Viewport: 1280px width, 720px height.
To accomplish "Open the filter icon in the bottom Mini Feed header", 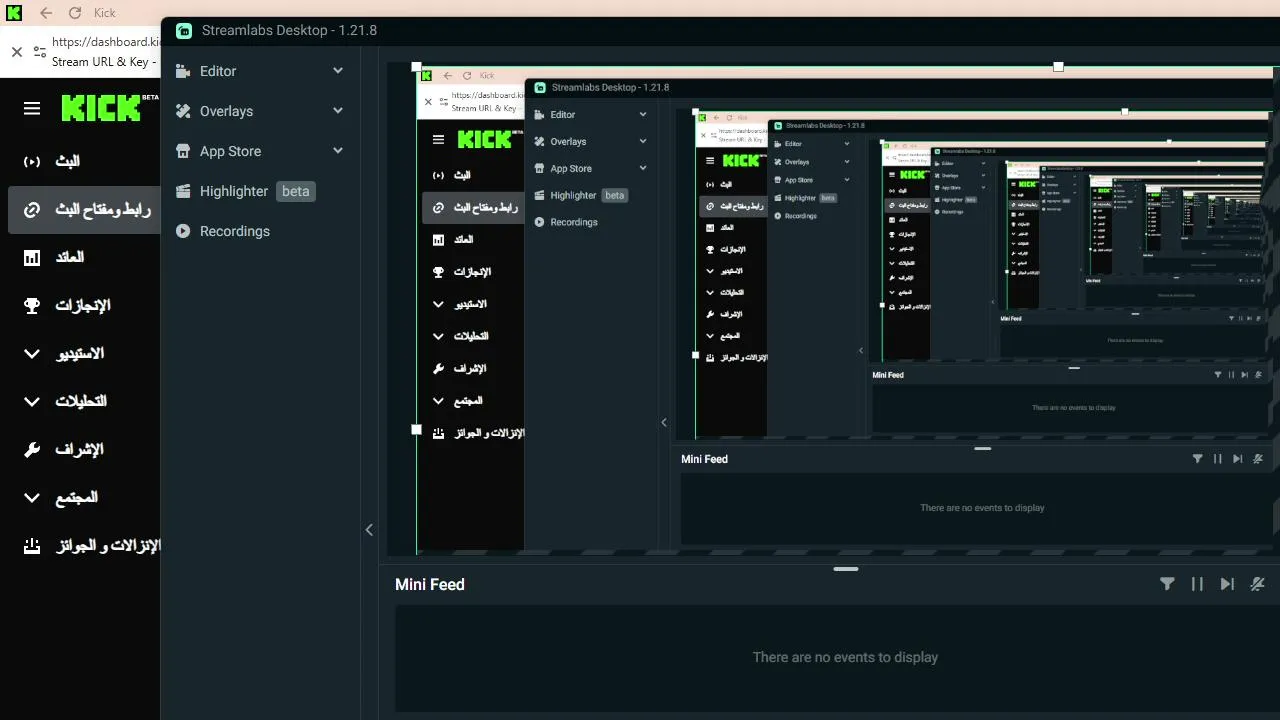I will (1167, 584).
